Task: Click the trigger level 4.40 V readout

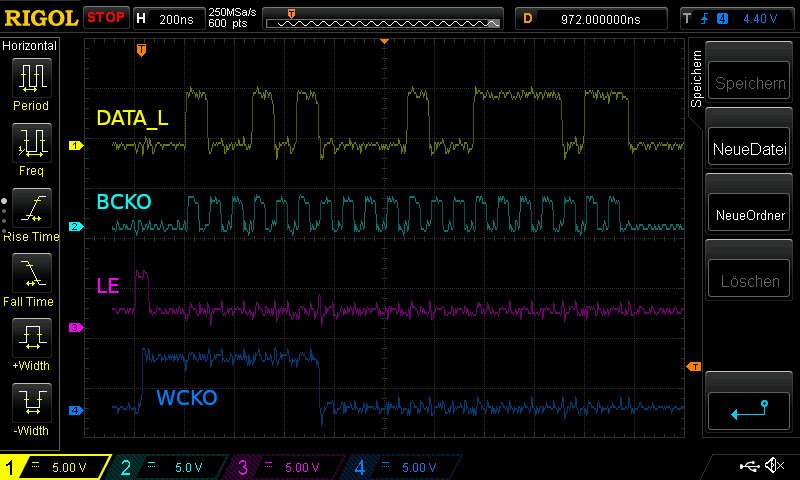Action: tap(760, 19)
